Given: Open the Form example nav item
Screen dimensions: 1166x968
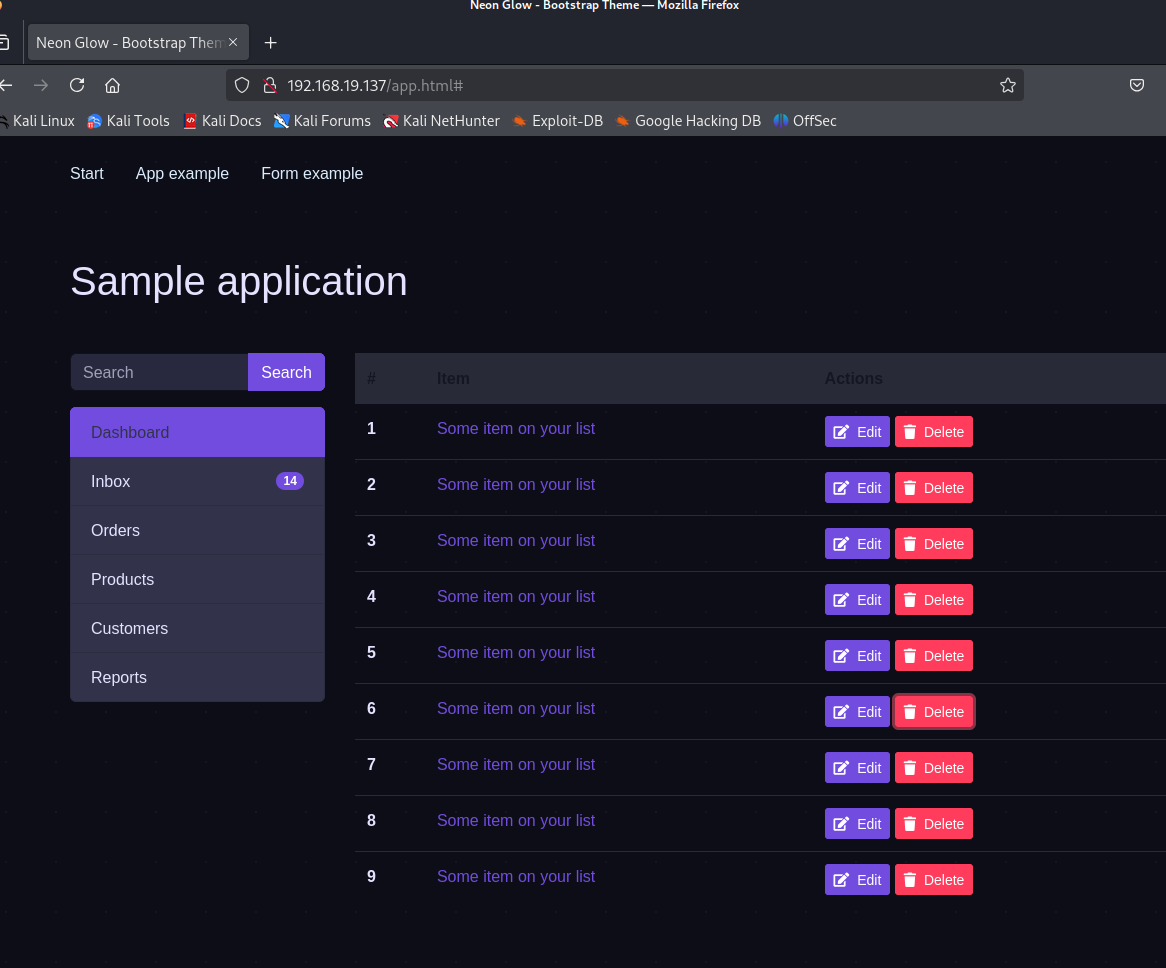Looking at the screenshot, I should (x=312, y=174).
